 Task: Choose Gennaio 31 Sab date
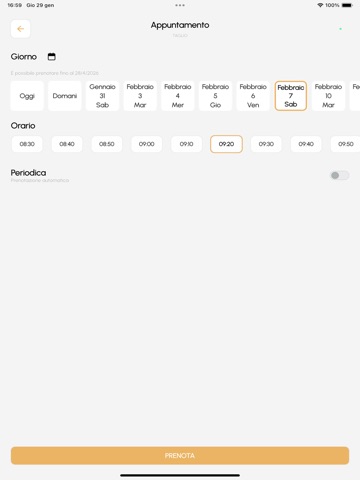click(x=102, y=96)
